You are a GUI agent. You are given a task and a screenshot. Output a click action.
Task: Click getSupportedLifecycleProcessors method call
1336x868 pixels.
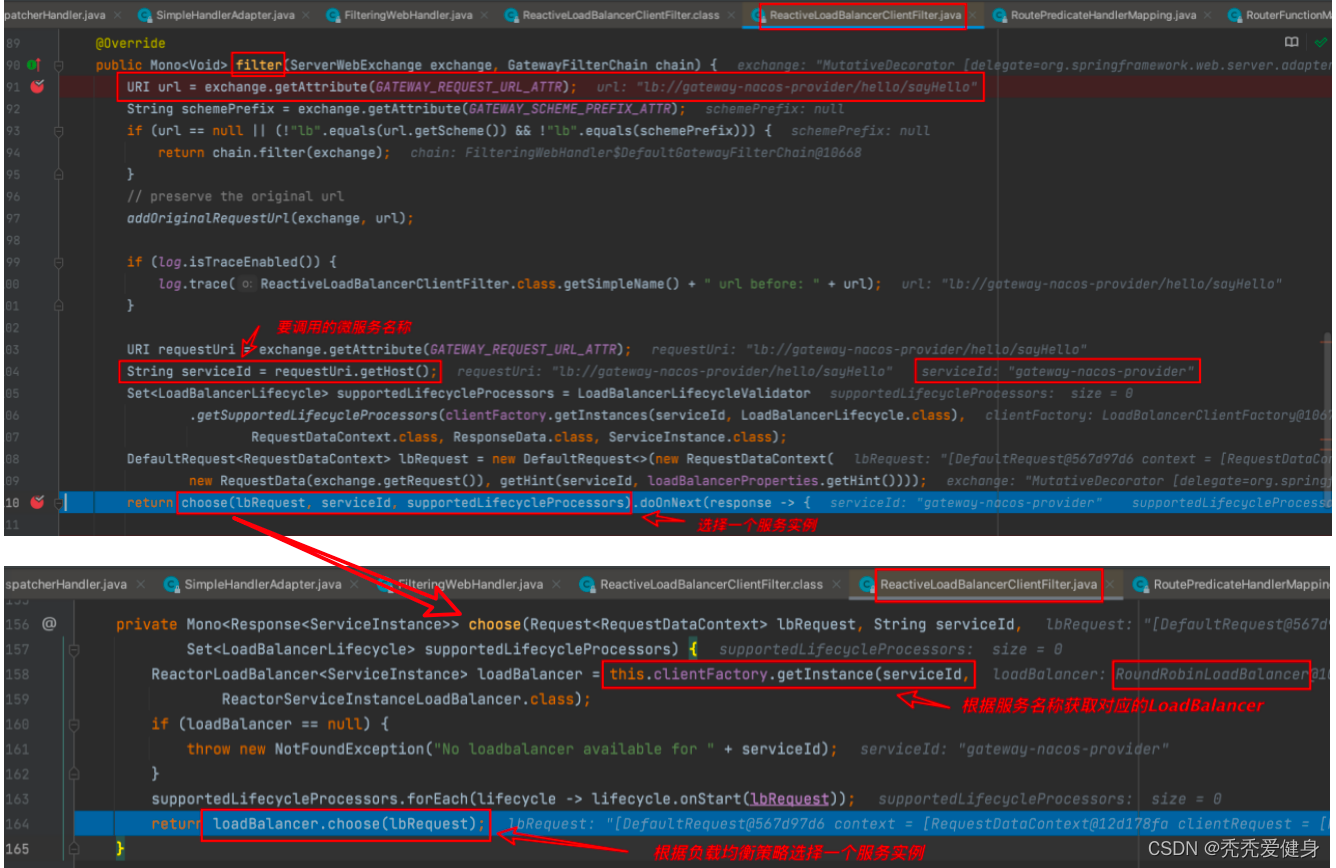click(x=317, y=415)
